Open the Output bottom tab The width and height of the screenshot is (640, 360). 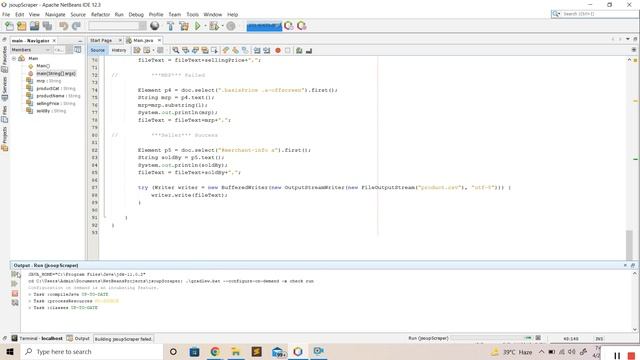click(x=78, y=338)
